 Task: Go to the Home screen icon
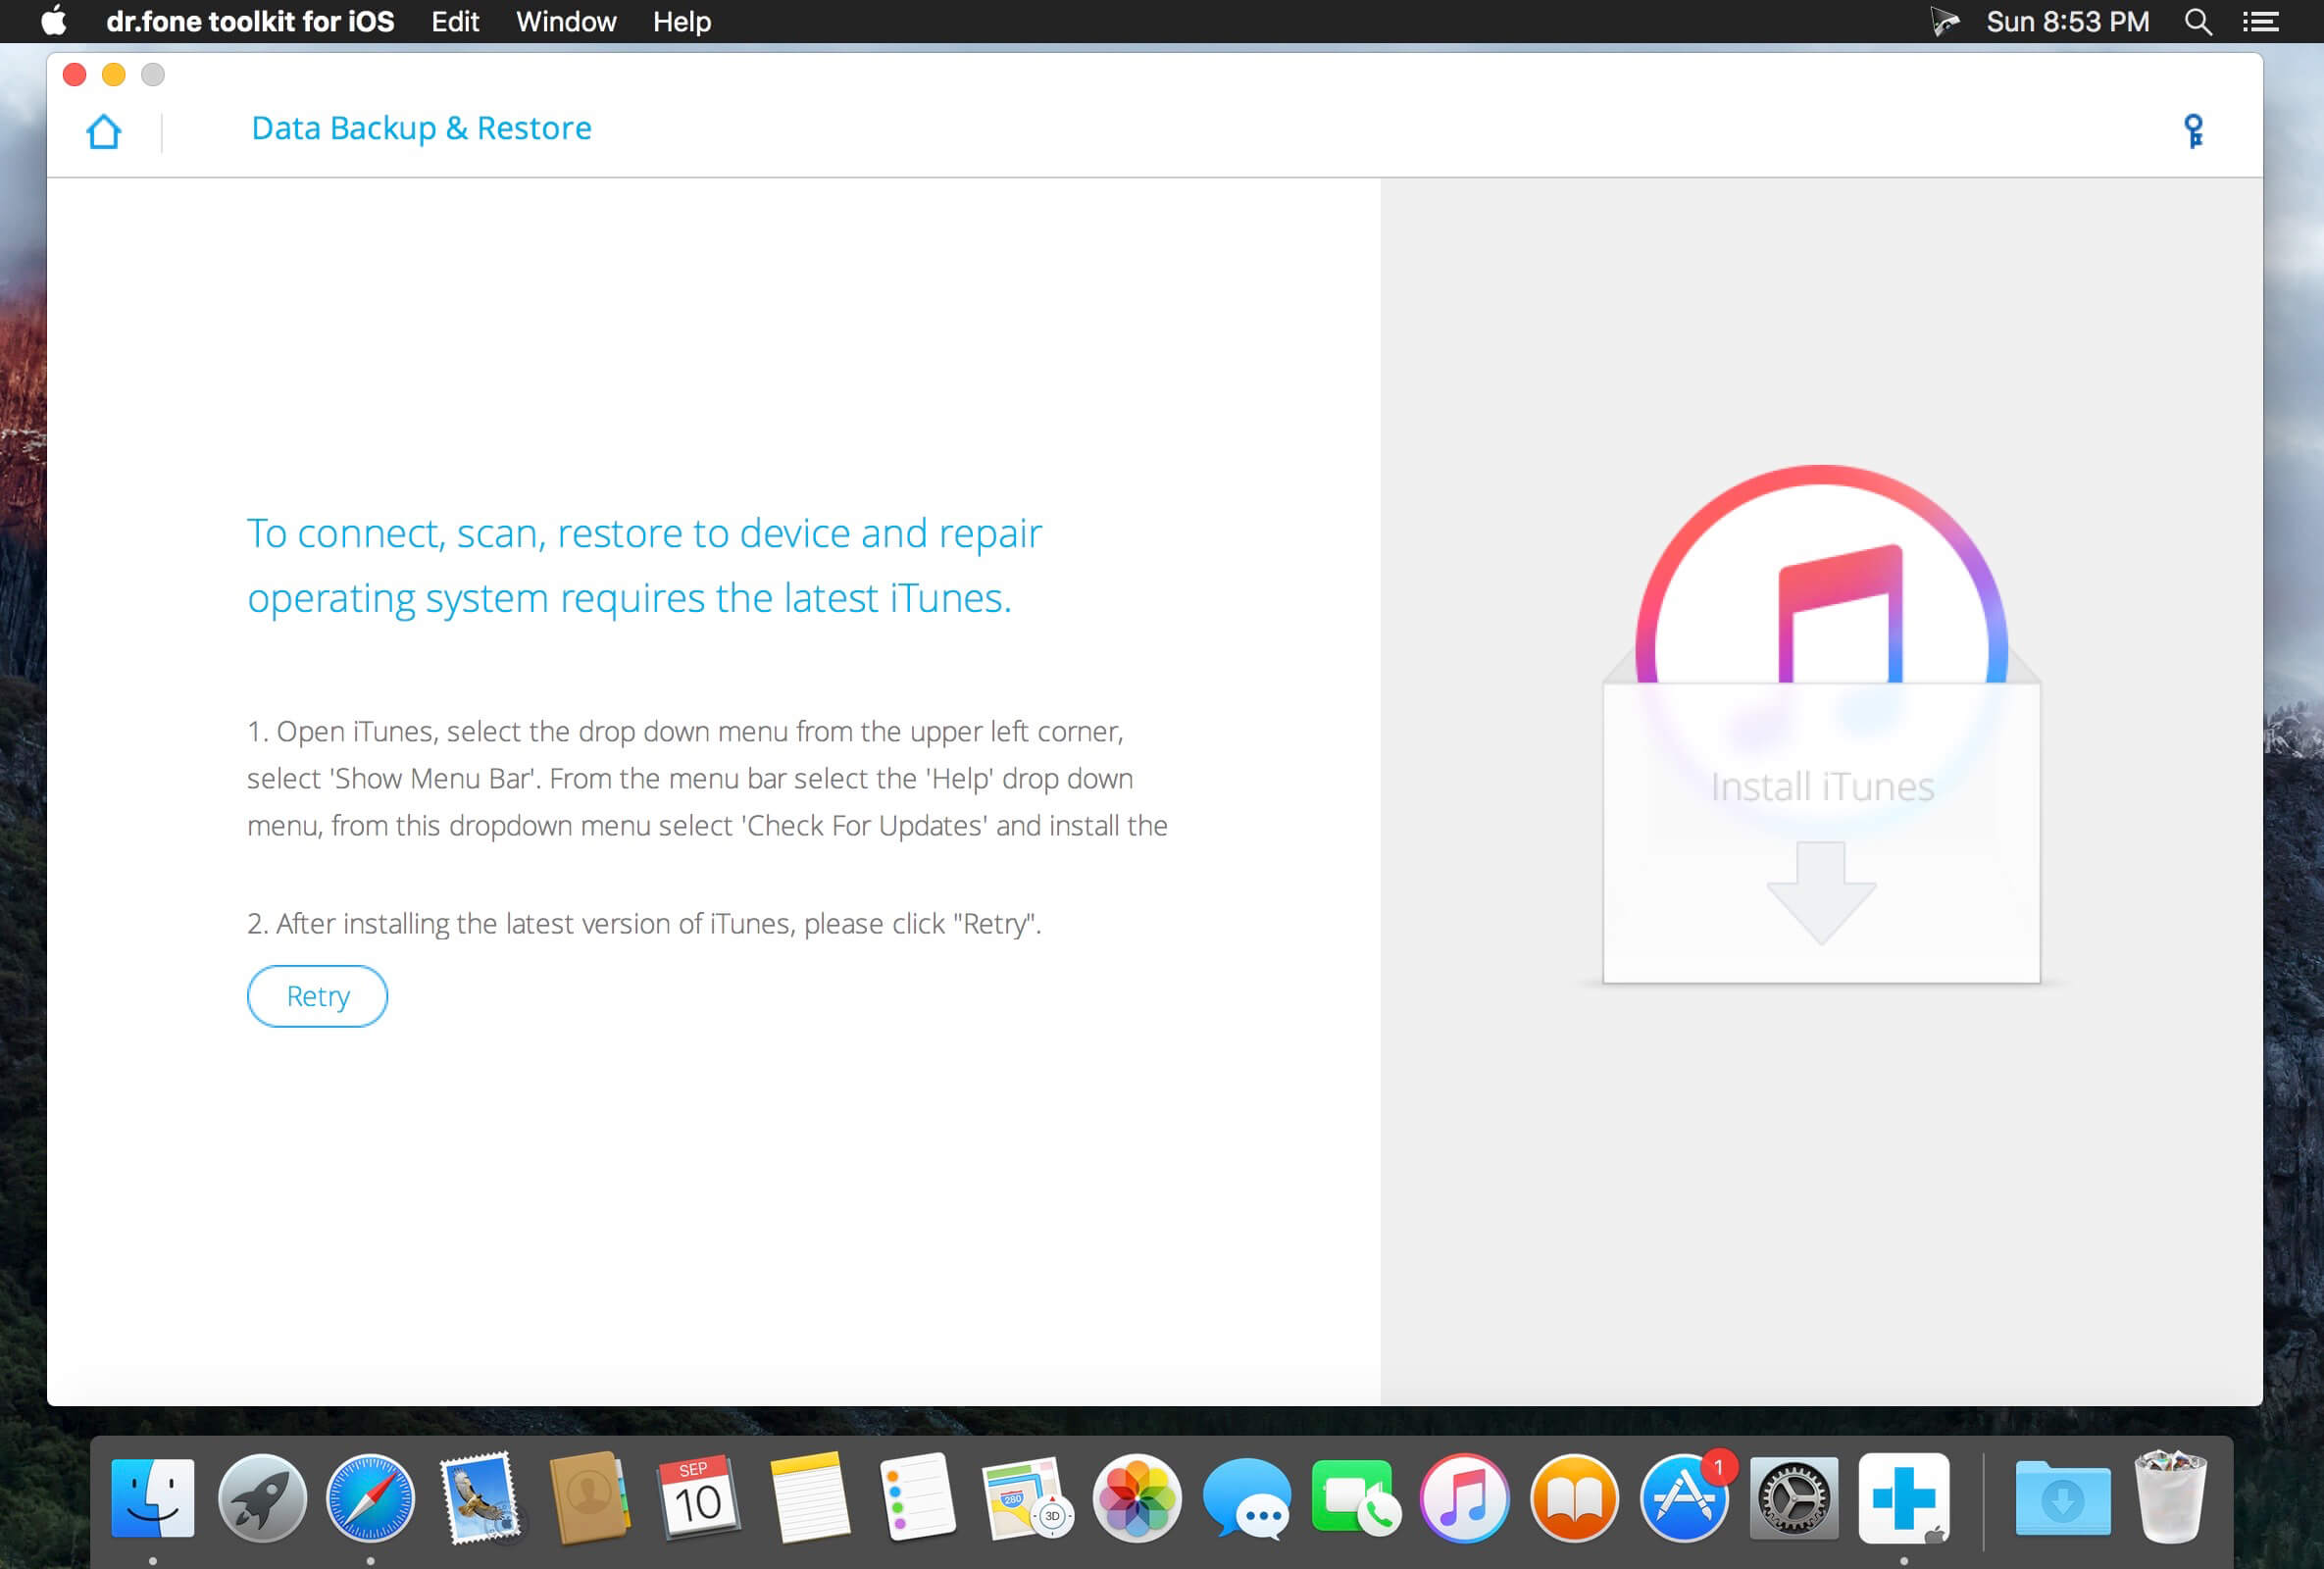click(104, 131)
